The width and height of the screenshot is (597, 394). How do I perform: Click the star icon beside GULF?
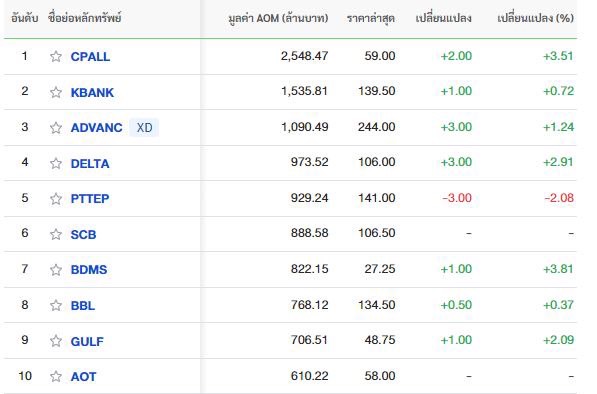coord(56,341)
